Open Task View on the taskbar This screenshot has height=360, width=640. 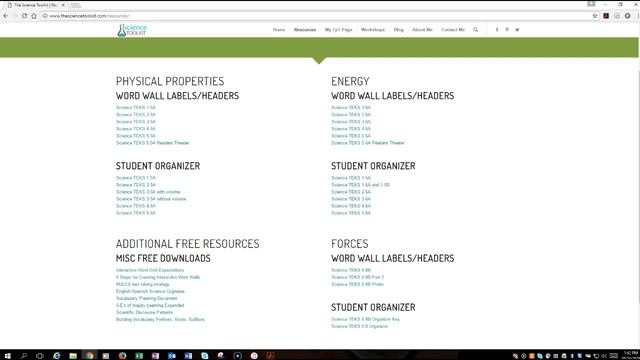pos(40,356)
